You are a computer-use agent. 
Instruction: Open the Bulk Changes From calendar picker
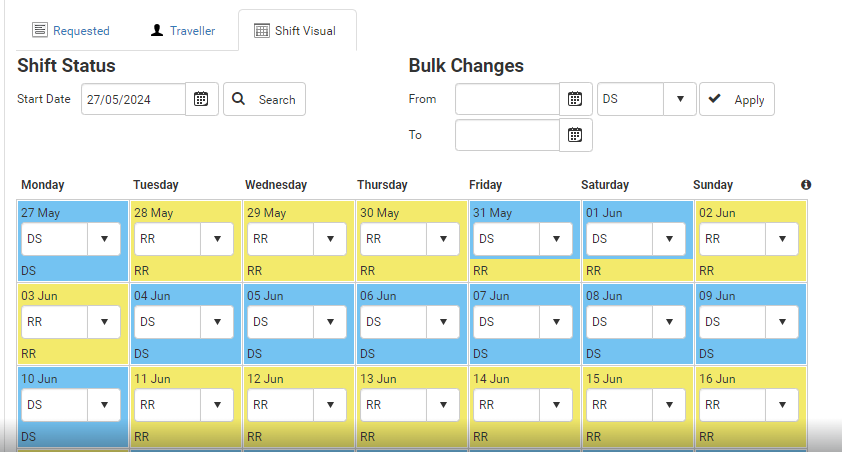coord(575,99)
